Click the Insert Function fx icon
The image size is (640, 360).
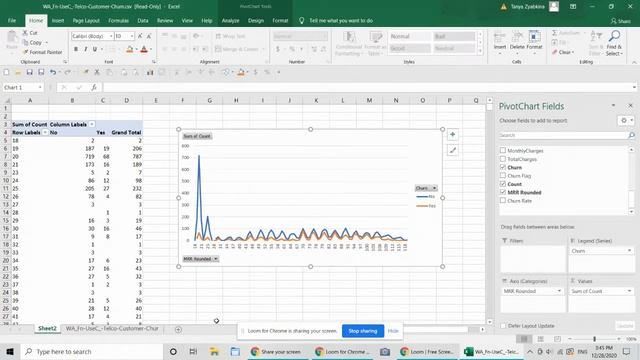tap(94, 87)
